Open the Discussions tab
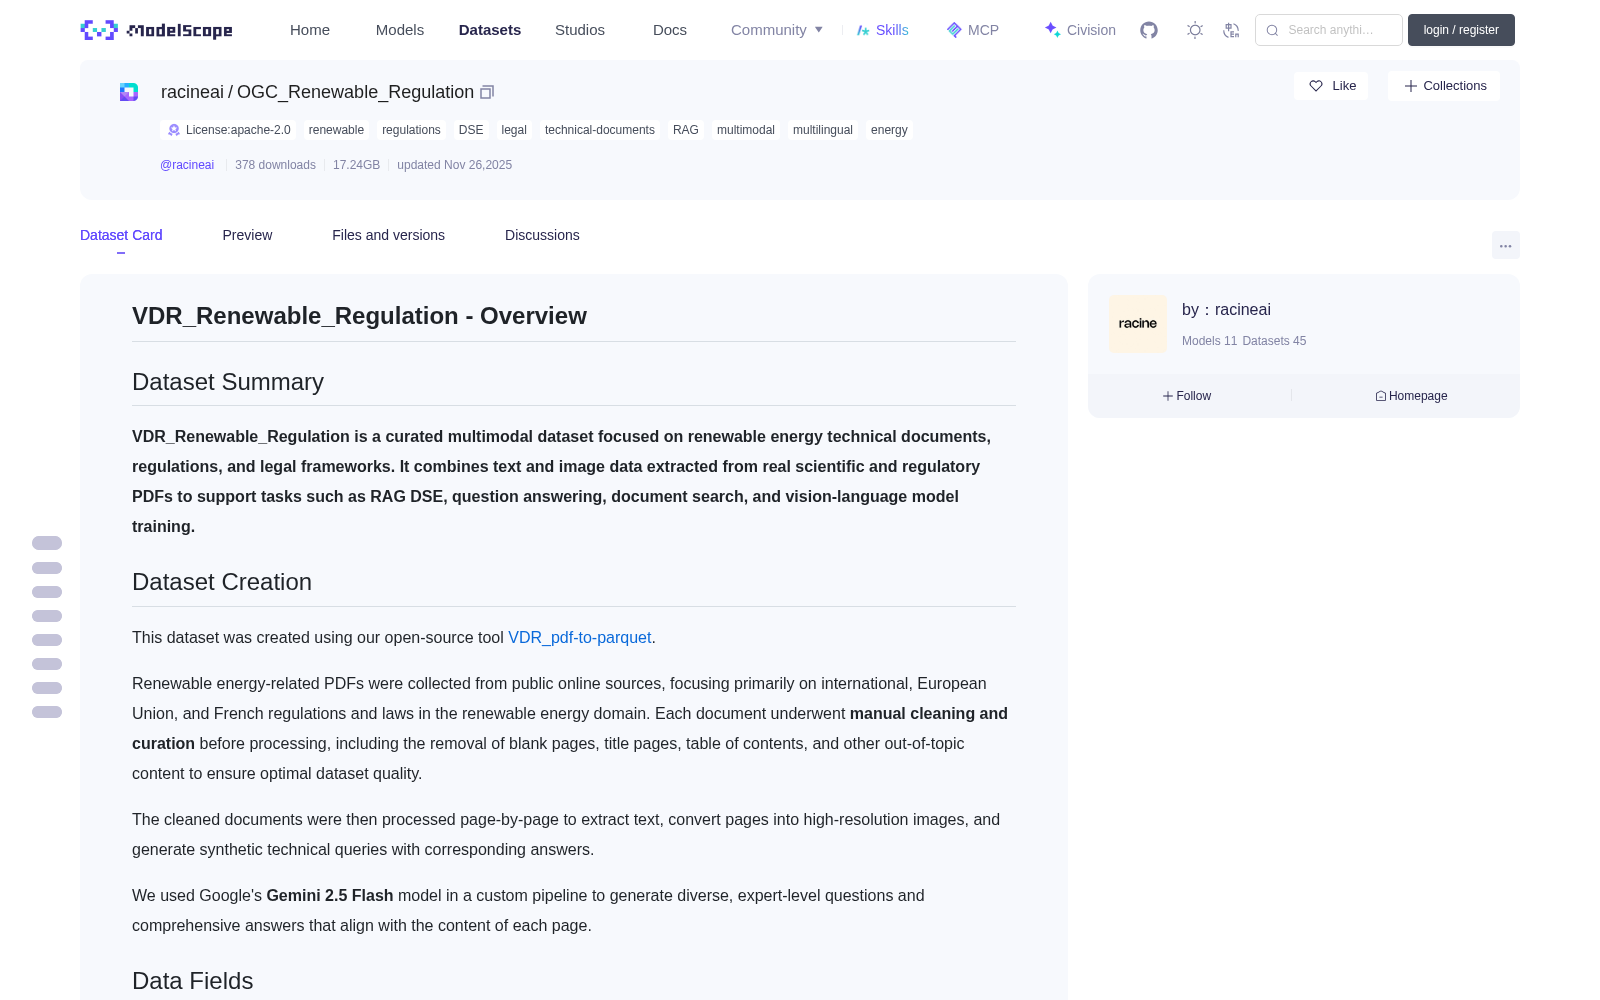This screenshot has width=1600, height=1000. [542, 235]
